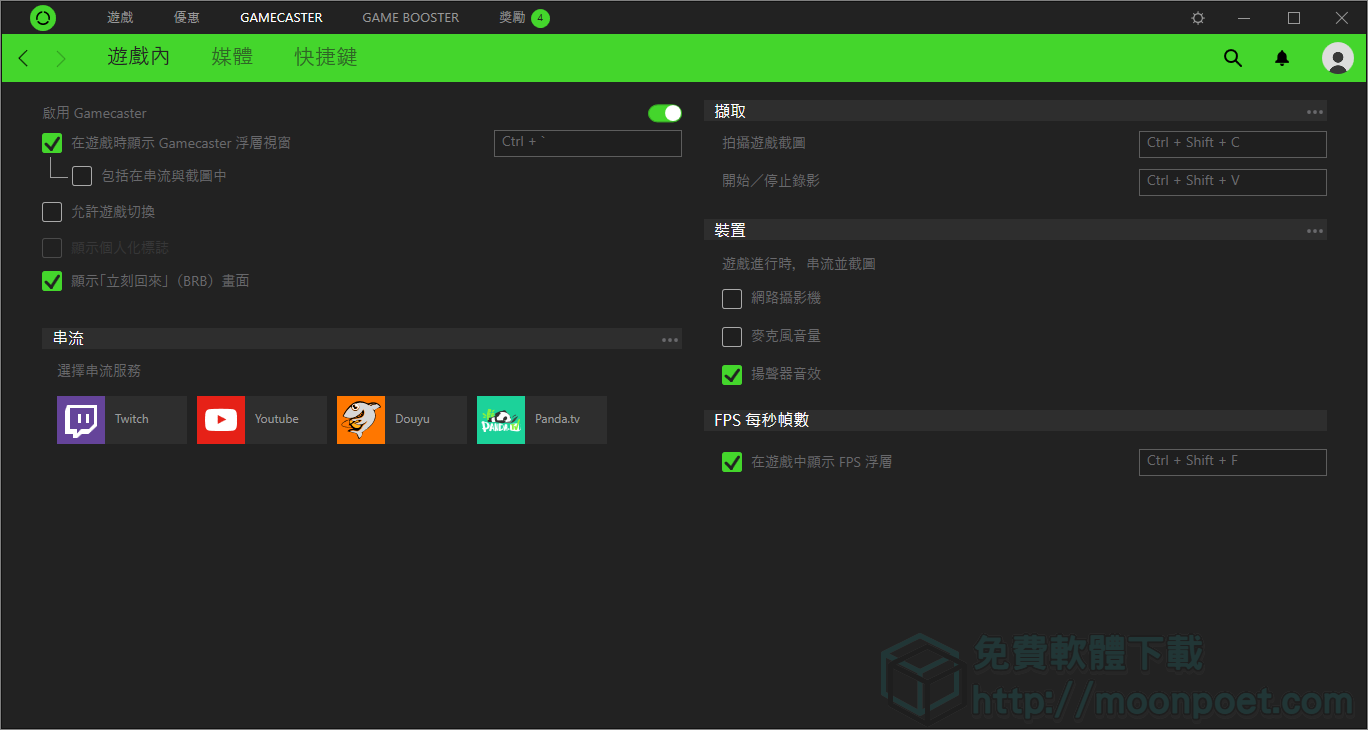Screen dimensions: 1368x730
Task: Choose Panda.tv as streaming service
Action: 542,420
